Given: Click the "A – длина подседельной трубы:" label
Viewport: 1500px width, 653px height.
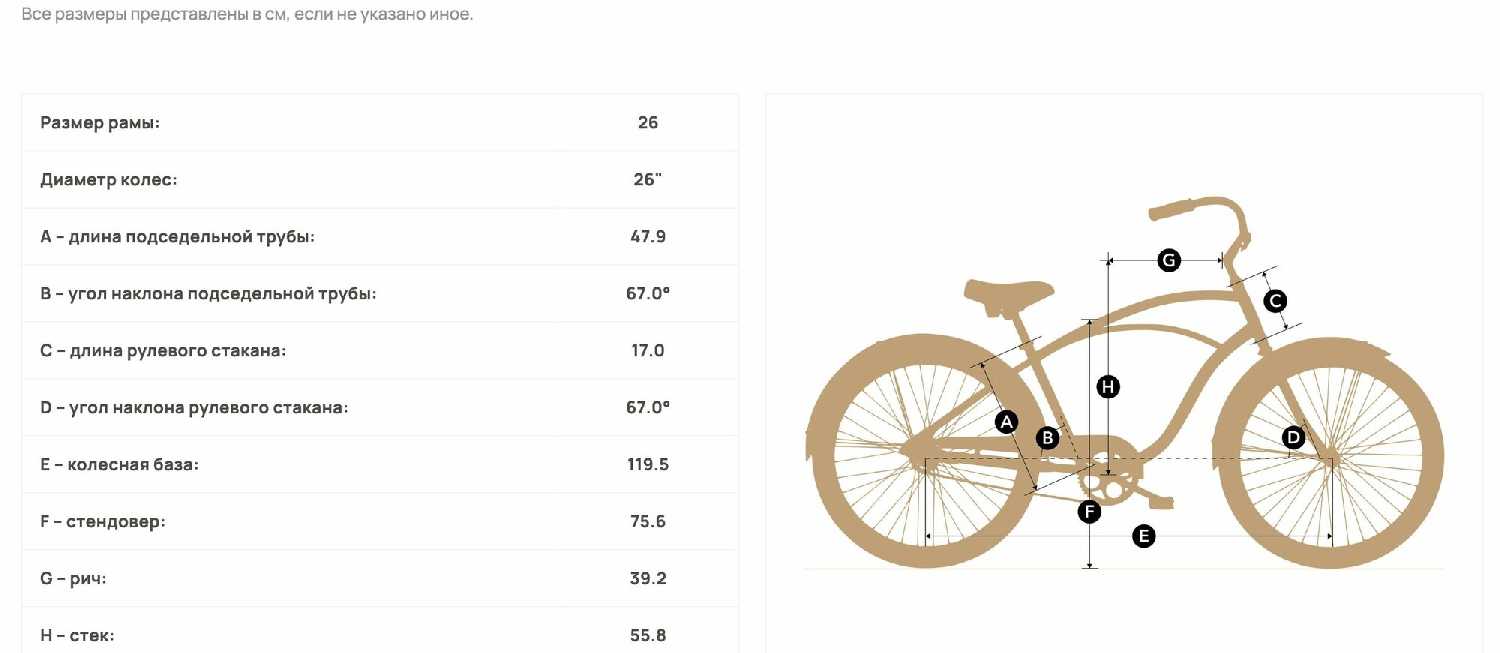Looking at the screenshot, I should [178, 237].
